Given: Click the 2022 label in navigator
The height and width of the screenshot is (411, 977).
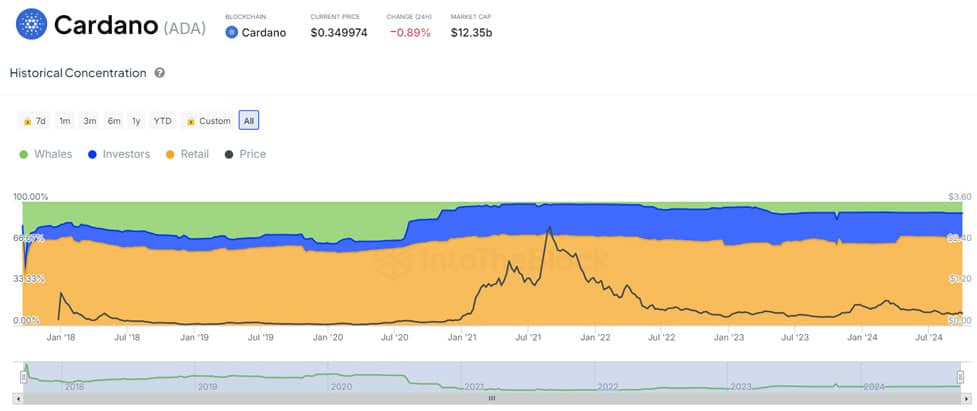Looking at the screenshot, I should click(607, 387).
